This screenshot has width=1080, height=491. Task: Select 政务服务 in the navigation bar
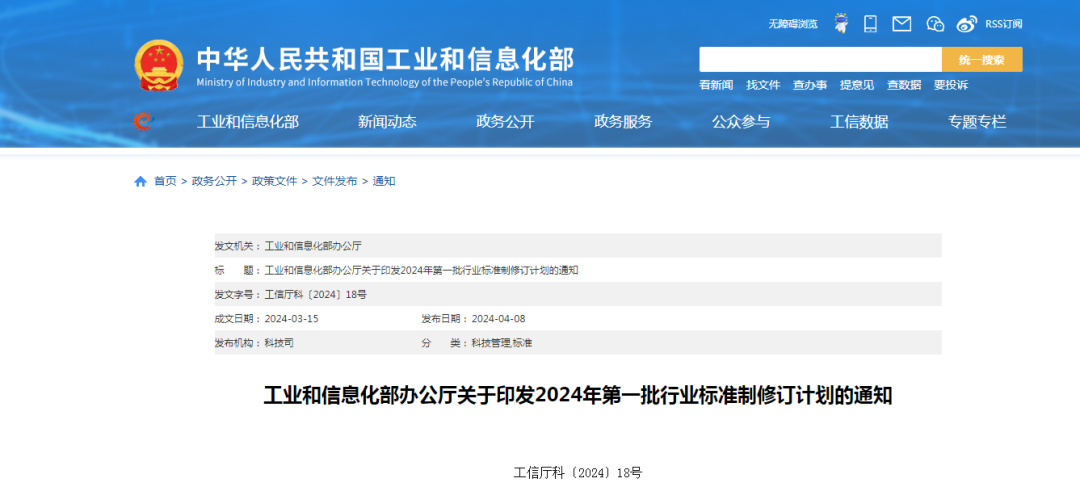623,122
